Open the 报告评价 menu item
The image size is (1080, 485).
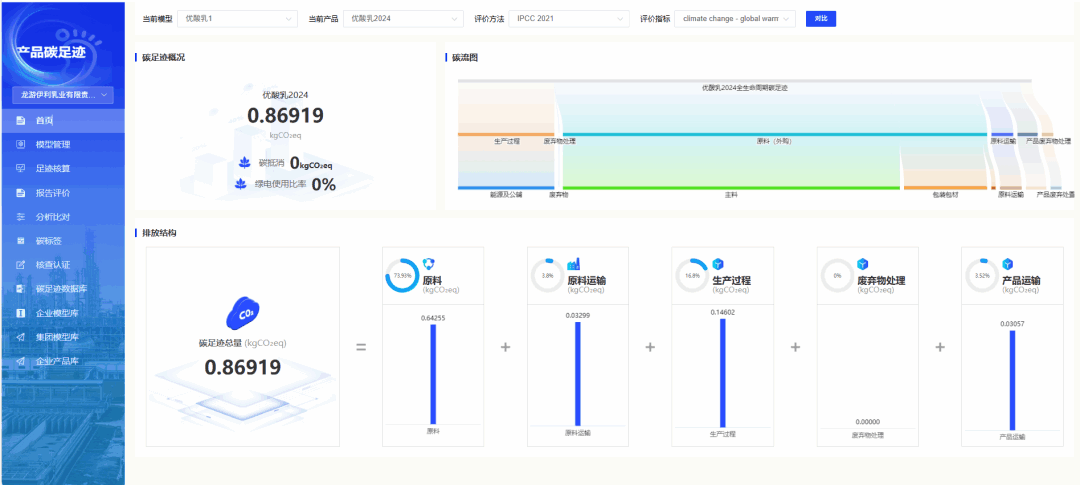point(63,193)
